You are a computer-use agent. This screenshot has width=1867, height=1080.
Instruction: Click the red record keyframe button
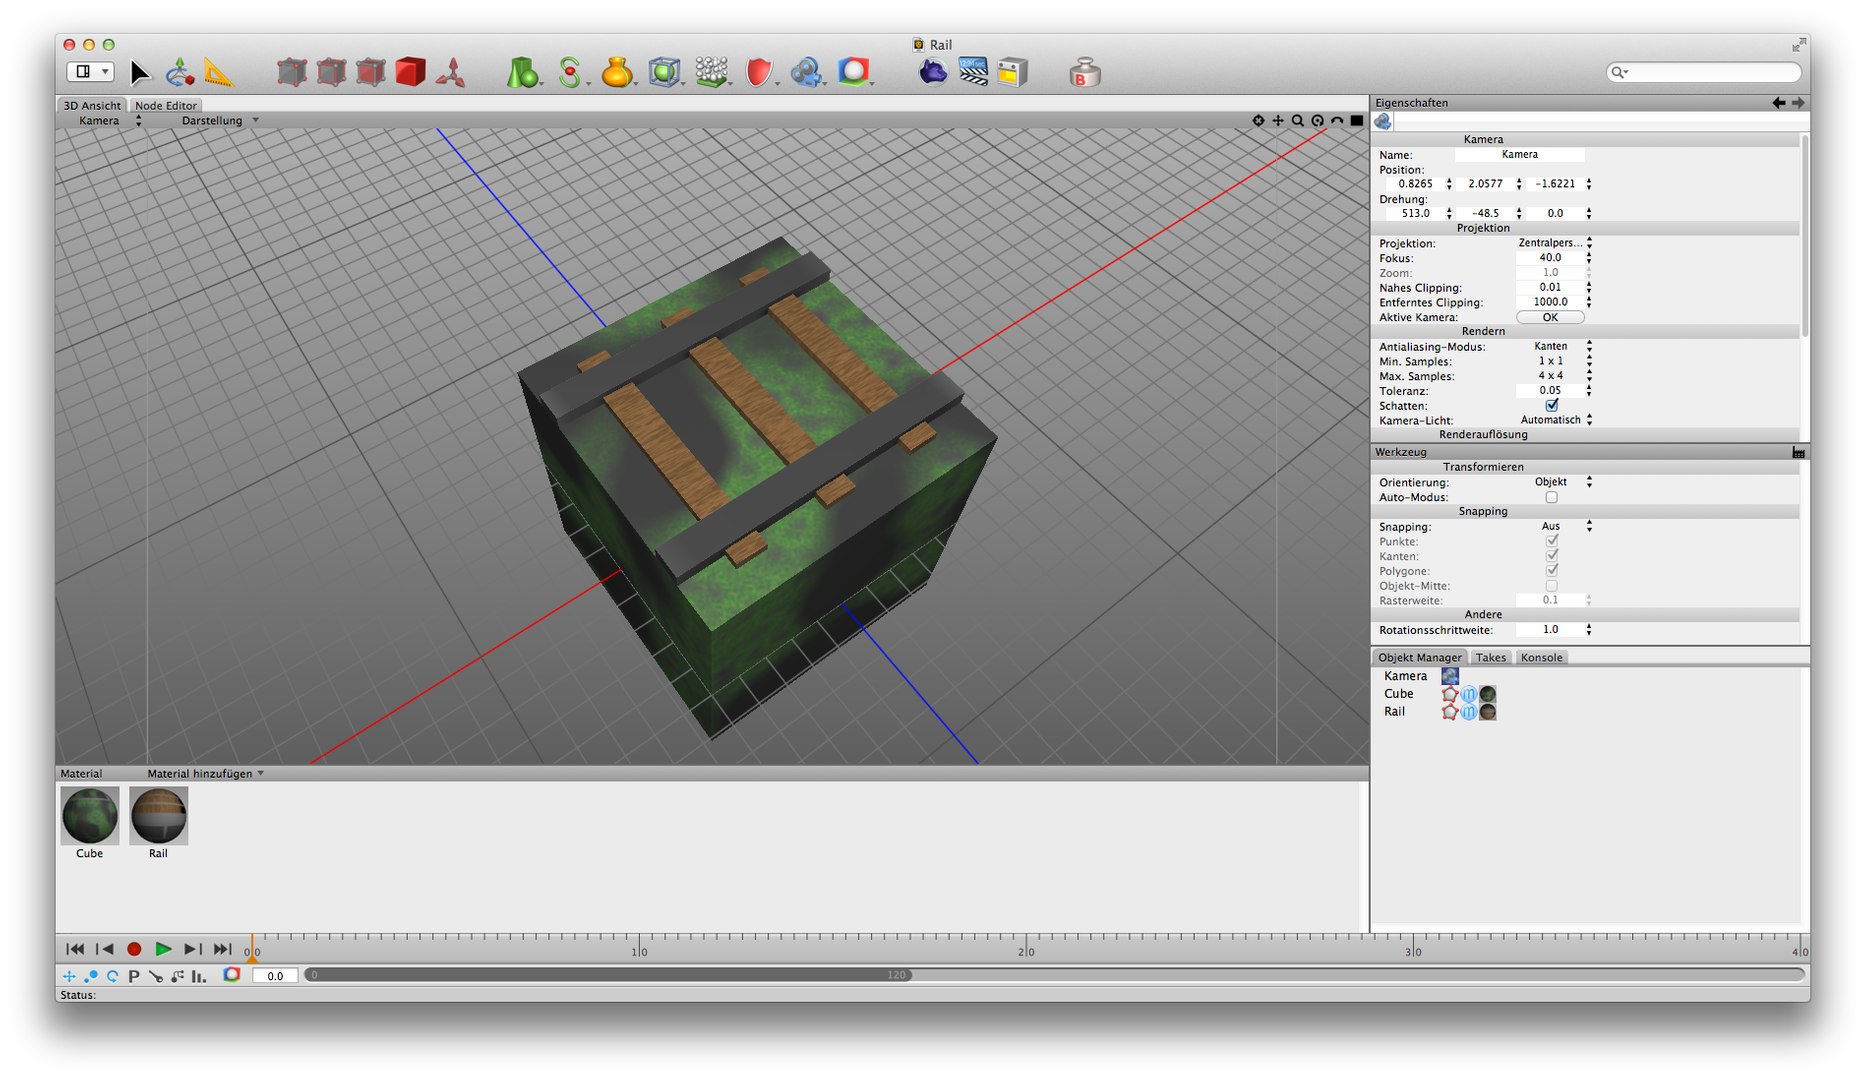(134, 950)
